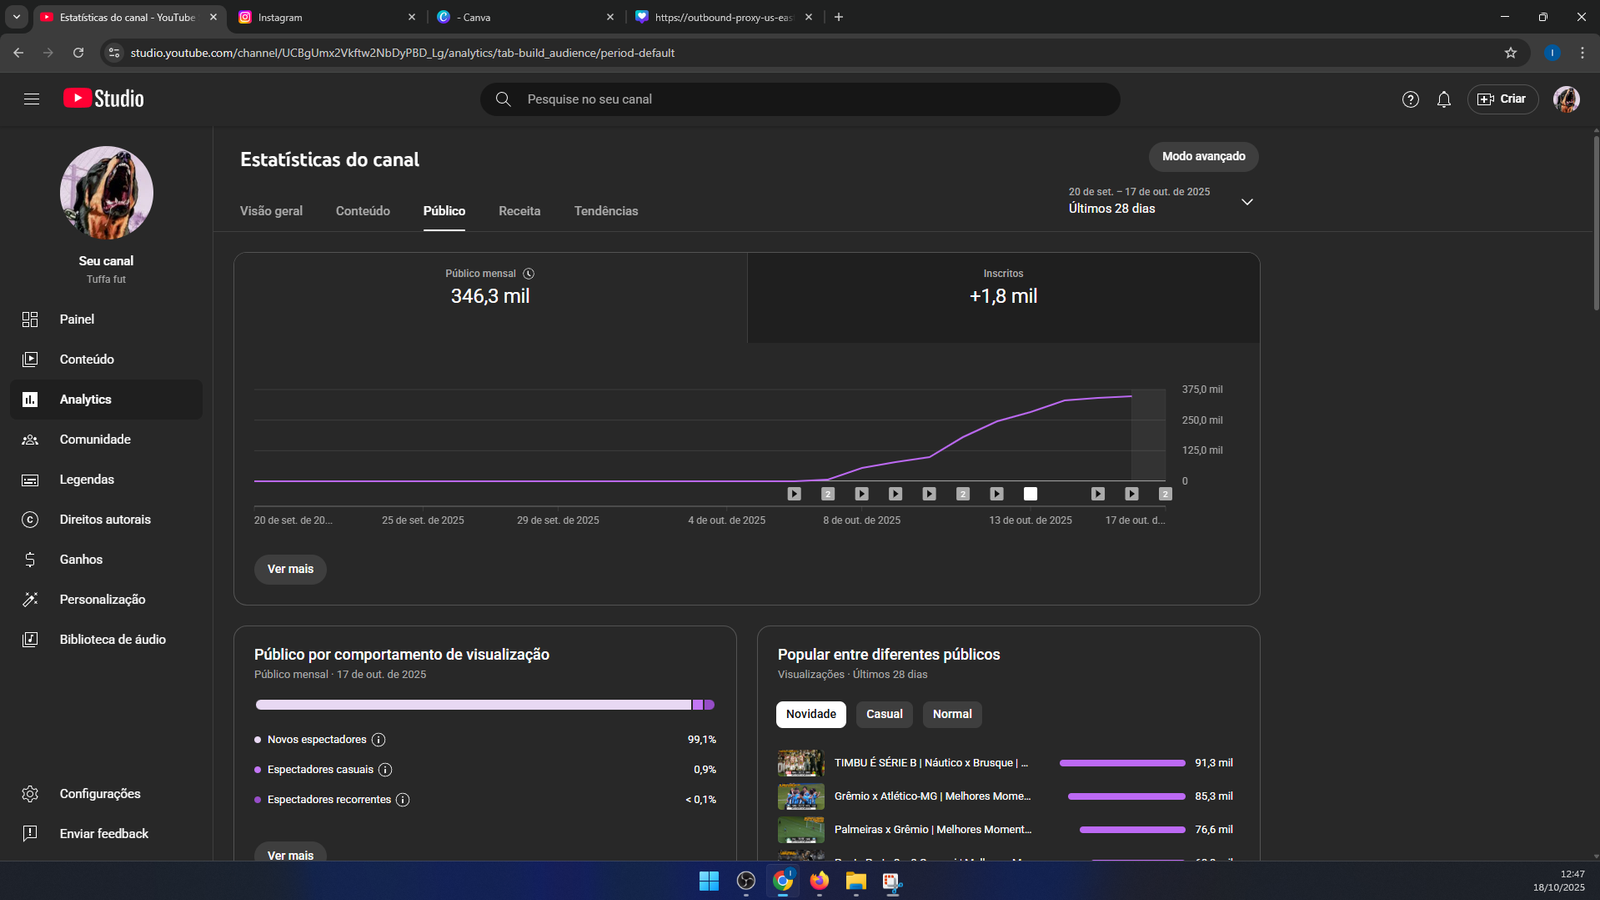Open the hamburger navigation menu
The height and width of the screenshot is (900, 1600).
31,99
